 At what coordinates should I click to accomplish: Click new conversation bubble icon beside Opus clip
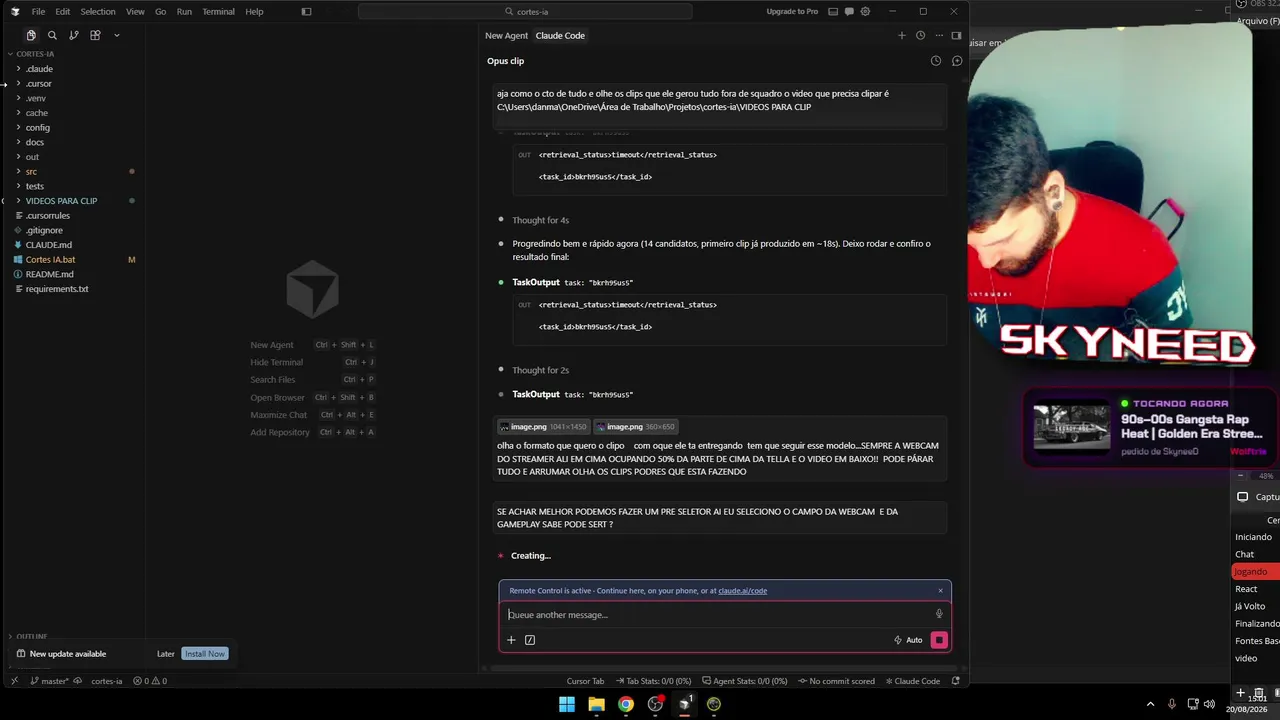click(957, 61)
